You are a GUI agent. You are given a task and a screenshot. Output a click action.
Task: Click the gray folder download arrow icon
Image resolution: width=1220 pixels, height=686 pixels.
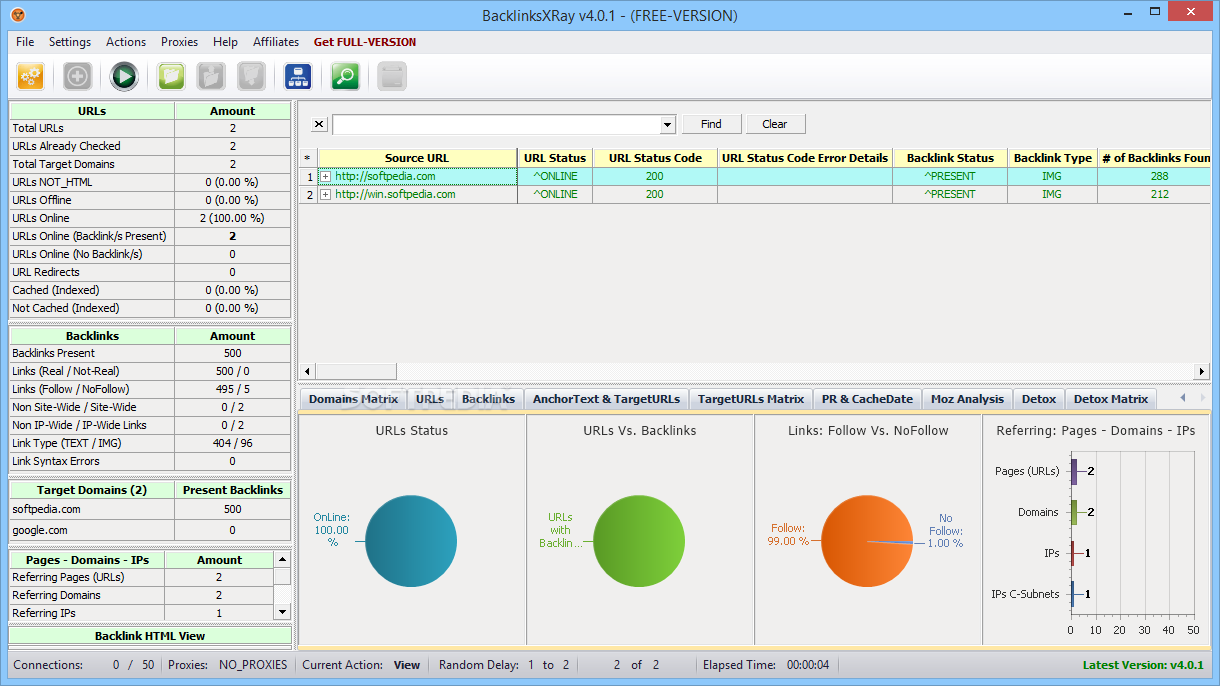click(251, 76)
